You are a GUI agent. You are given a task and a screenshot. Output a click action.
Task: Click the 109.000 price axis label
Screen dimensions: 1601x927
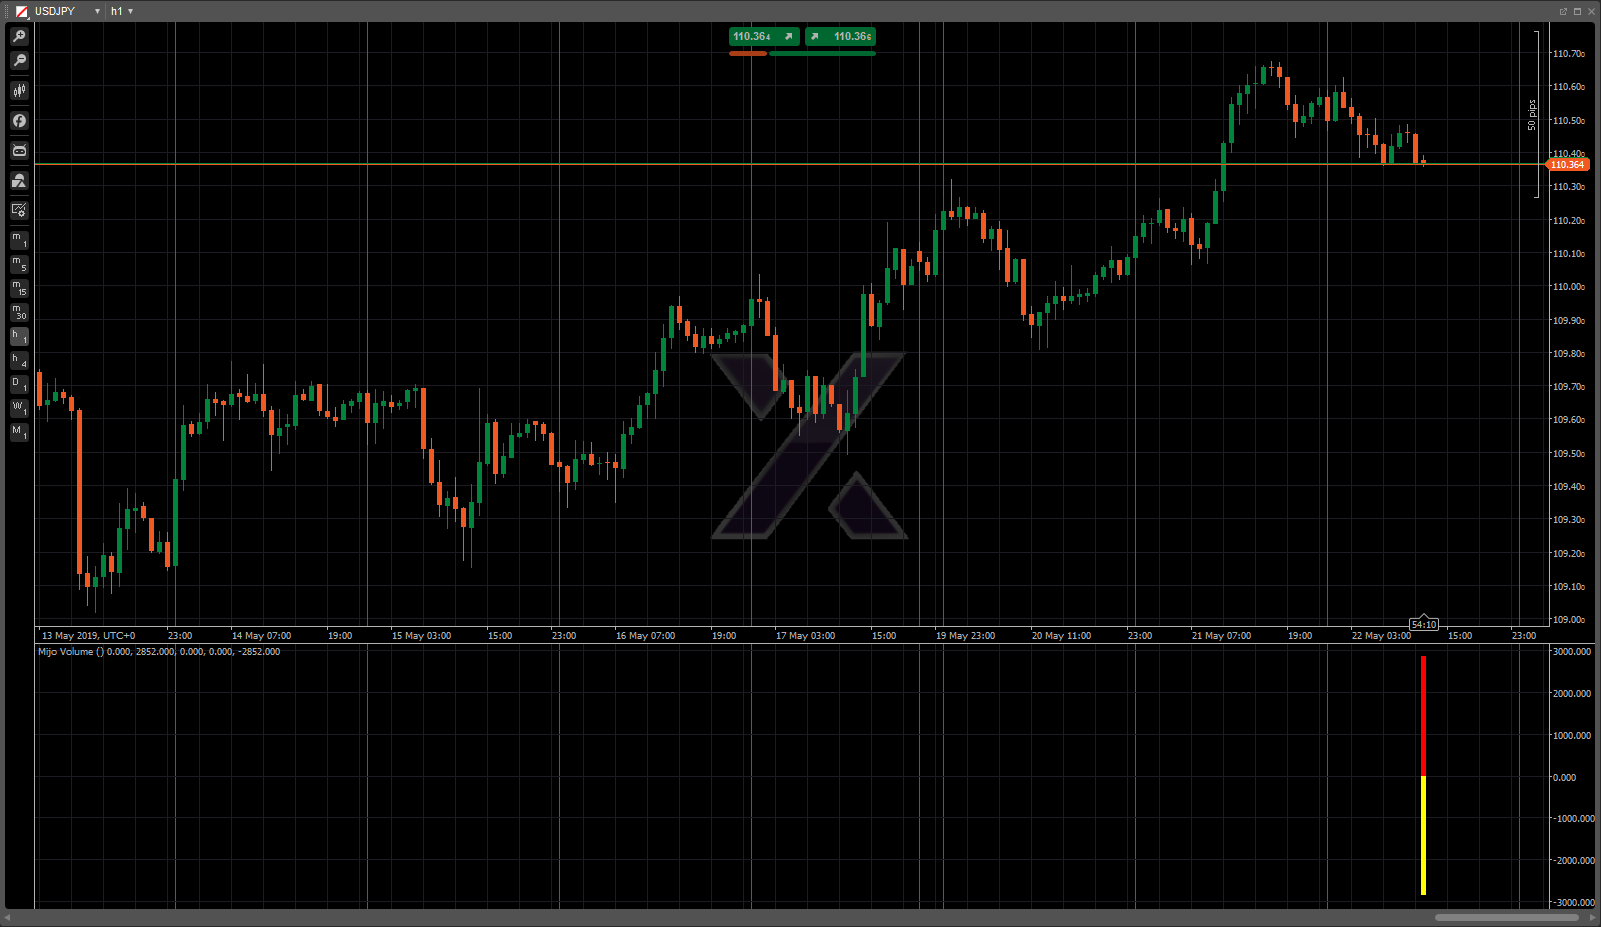(x=1568, y=620)
